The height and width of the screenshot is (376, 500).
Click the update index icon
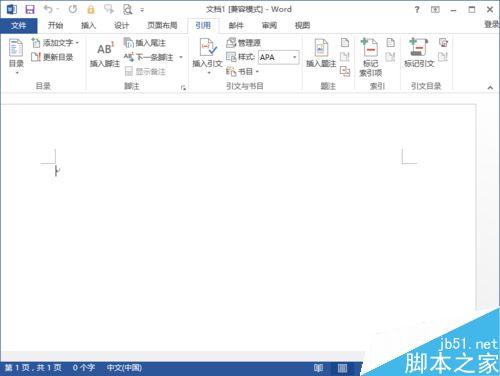coord(390,57)
